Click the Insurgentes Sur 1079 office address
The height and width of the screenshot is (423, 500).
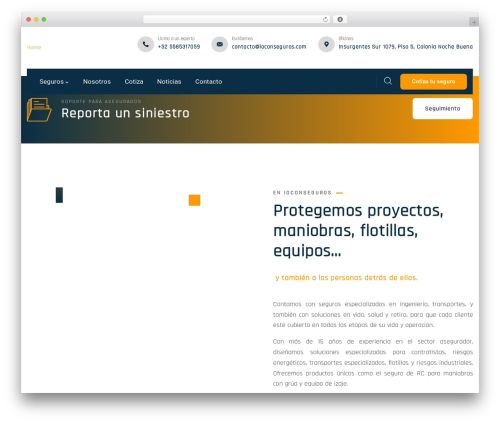click(406, 47)
